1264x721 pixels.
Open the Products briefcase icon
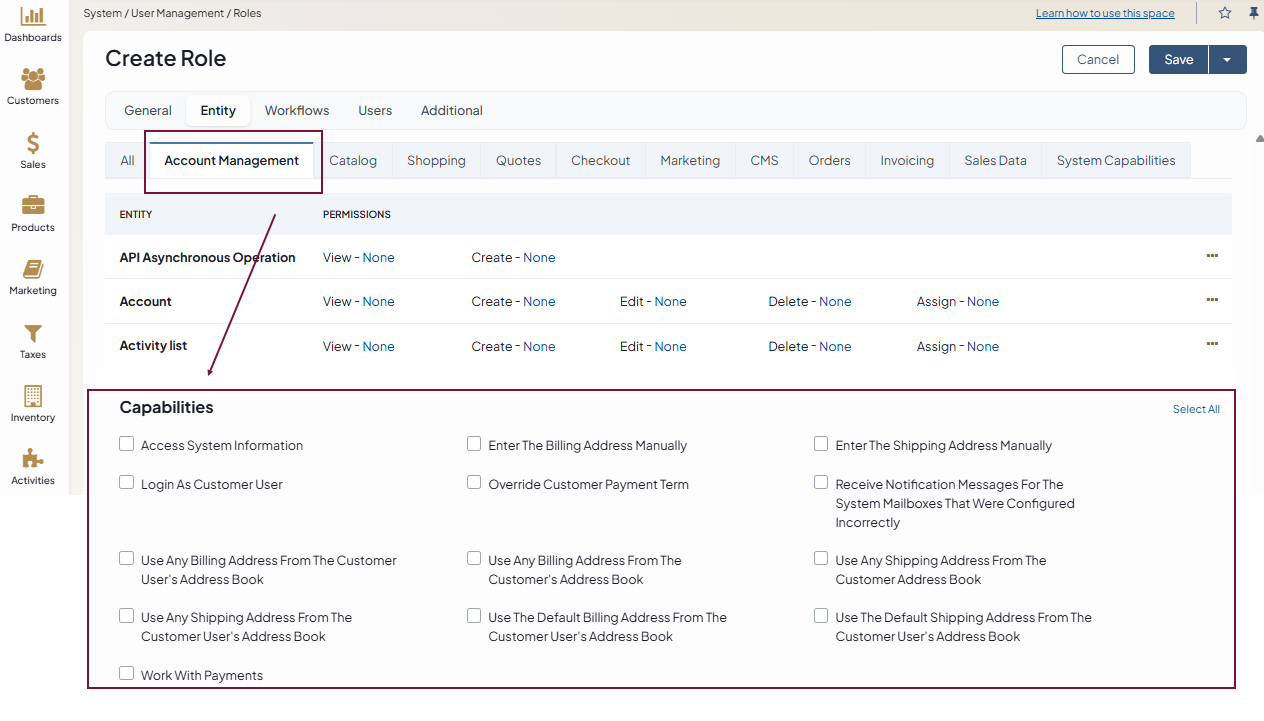coord(33,206)
